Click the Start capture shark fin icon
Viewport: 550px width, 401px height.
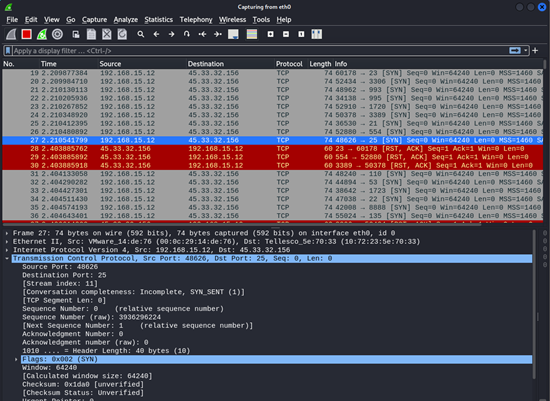11,34
